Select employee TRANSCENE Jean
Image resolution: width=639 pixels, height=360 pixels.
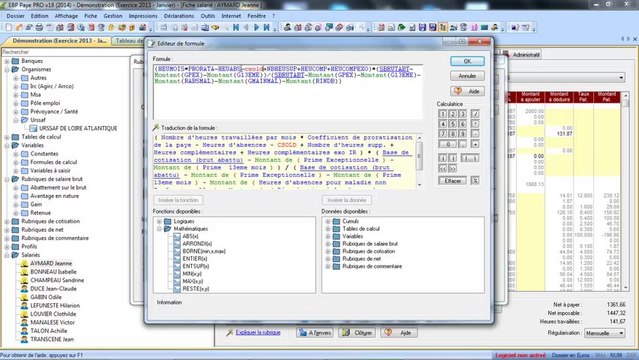click(52, 339)
